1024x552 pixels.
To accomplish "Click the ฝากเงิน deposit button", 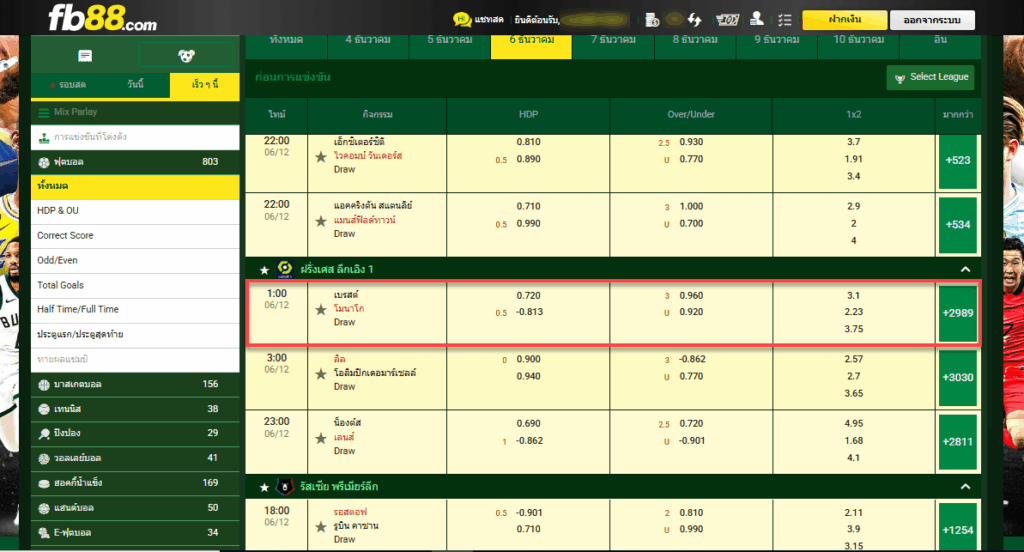I will [844, 20].
